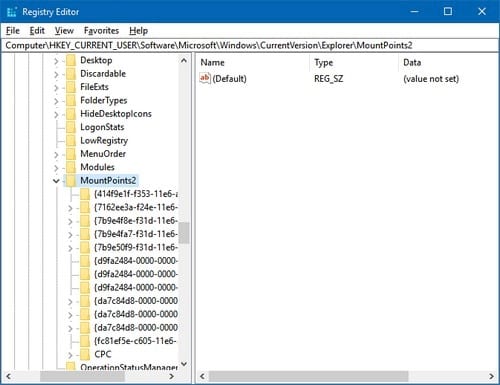The image size is (500, 385).
Task: Click the ab string icon beside (Default)
Action: pyautogui.click(x=205, y=78)
